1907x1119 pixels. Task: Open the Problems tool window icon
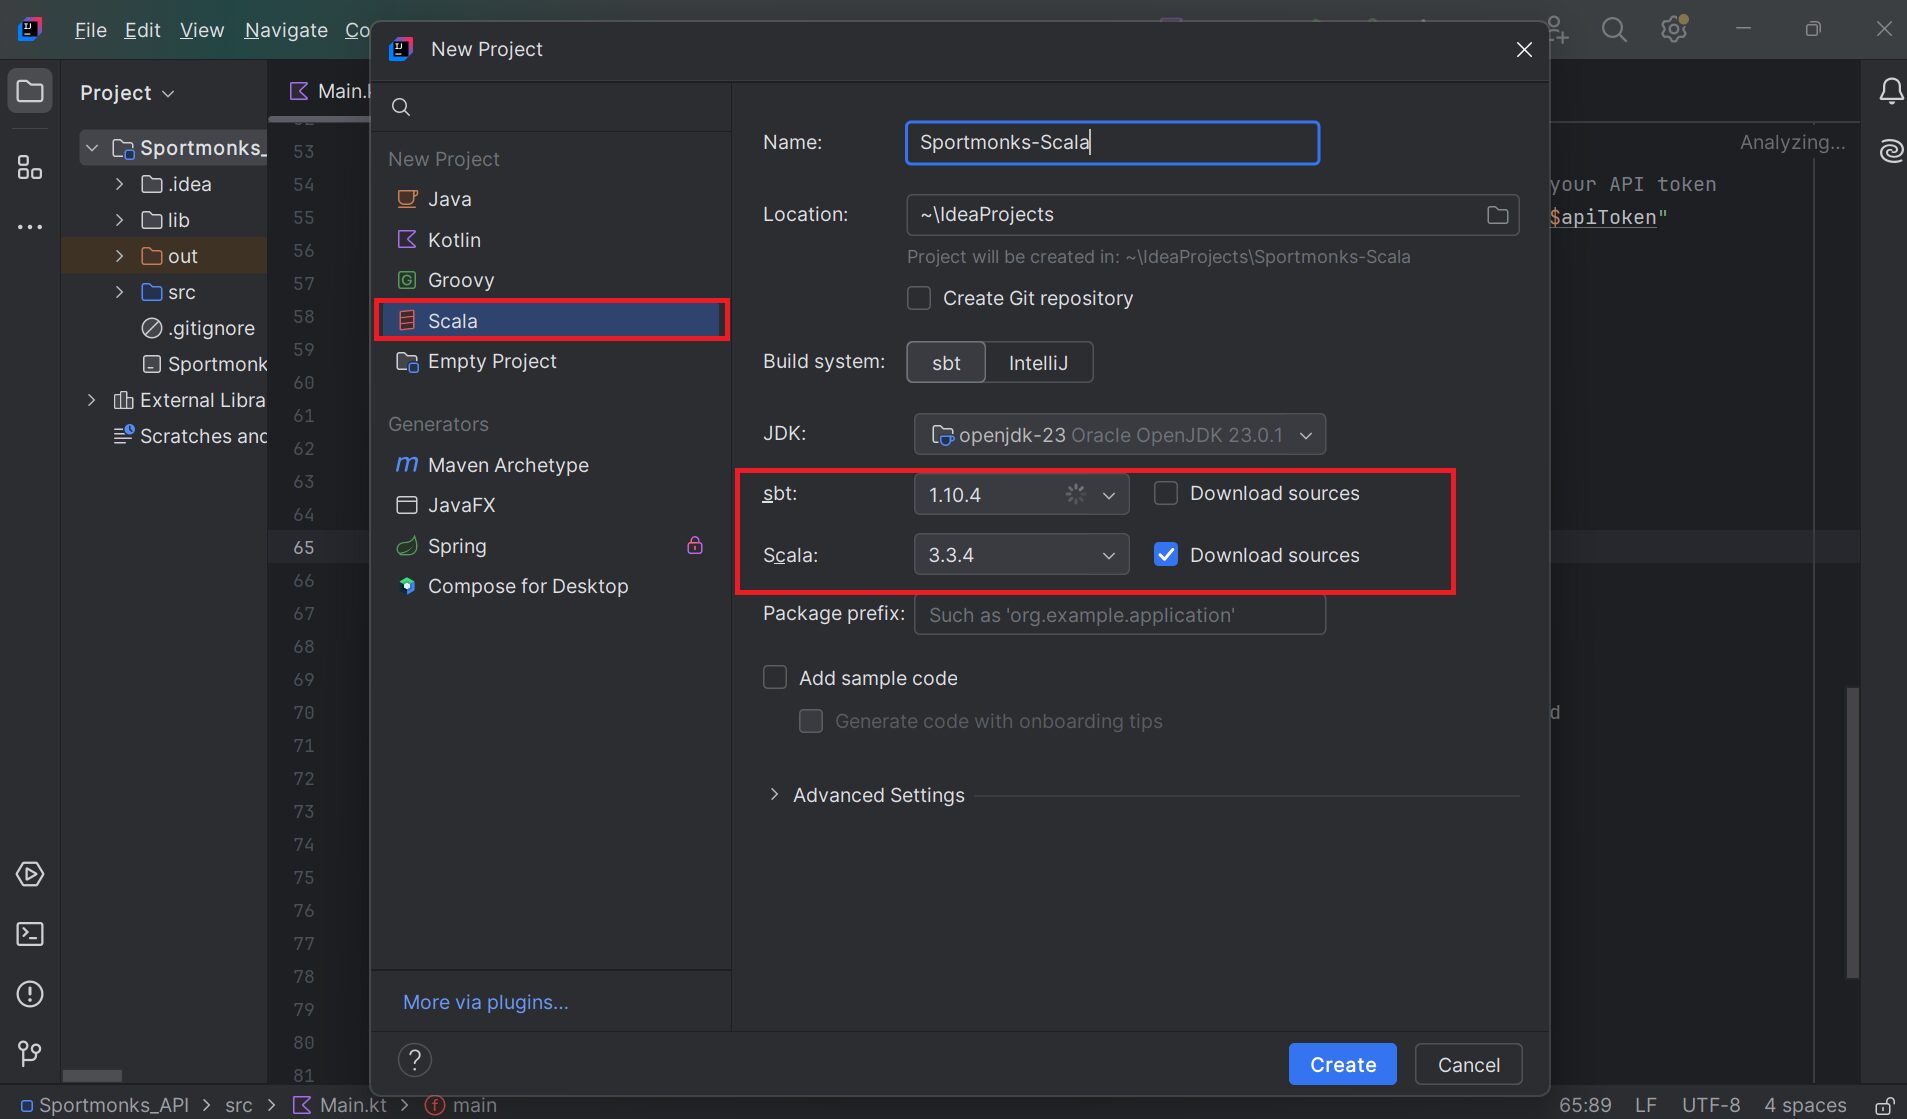click(x=30, y=994)
